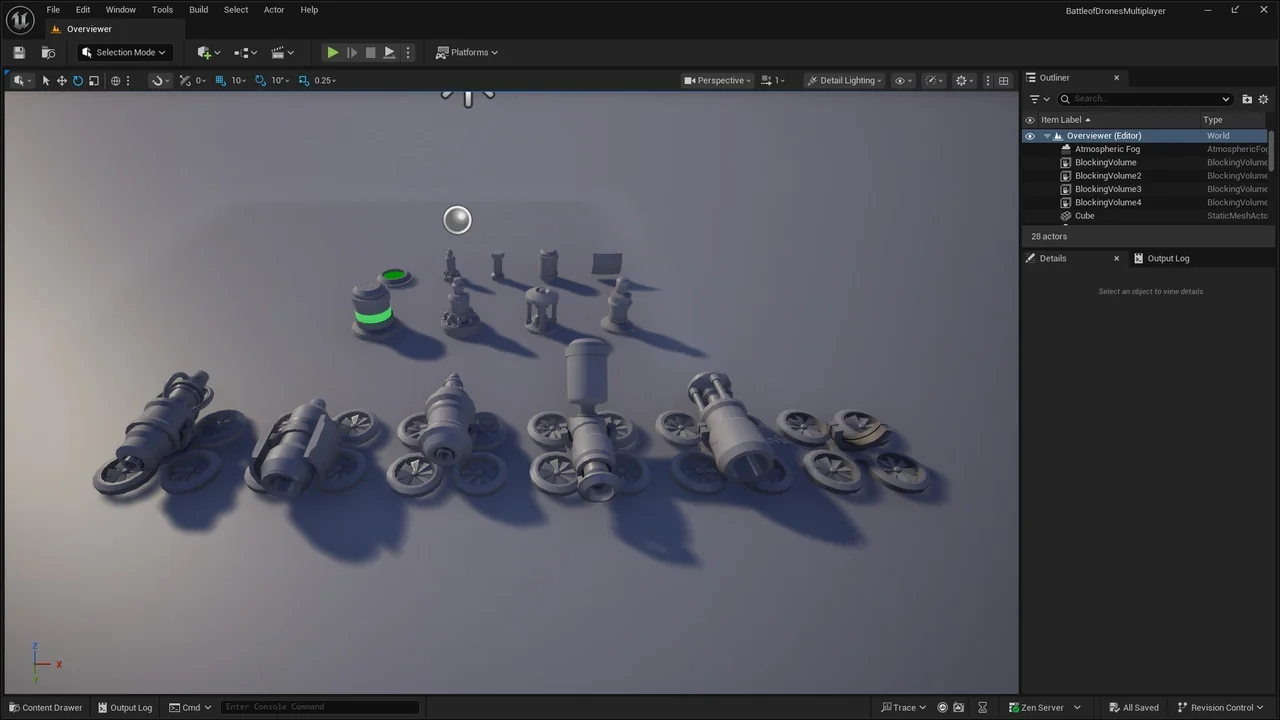Viewport: 1280px width, 720px height.
Task: Open the Selection Mode dropdown
Action: click(x=125, y=52)
